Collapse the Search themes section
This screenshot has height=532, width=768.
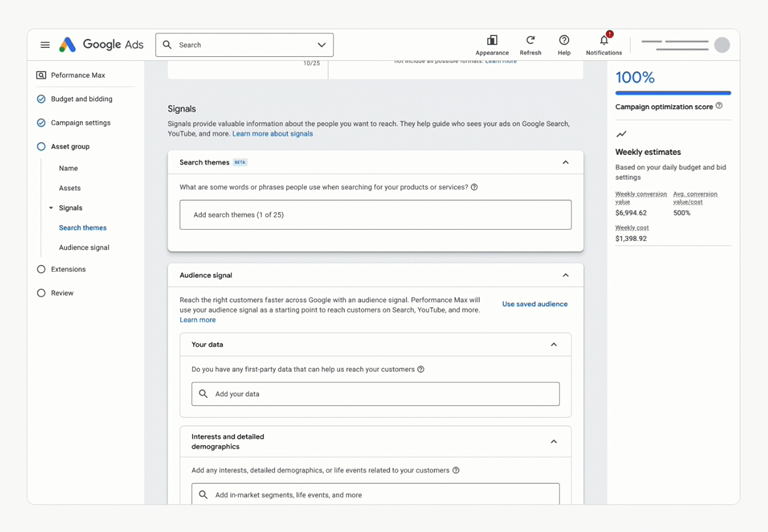pyautogui.click(x=565, y=162)
